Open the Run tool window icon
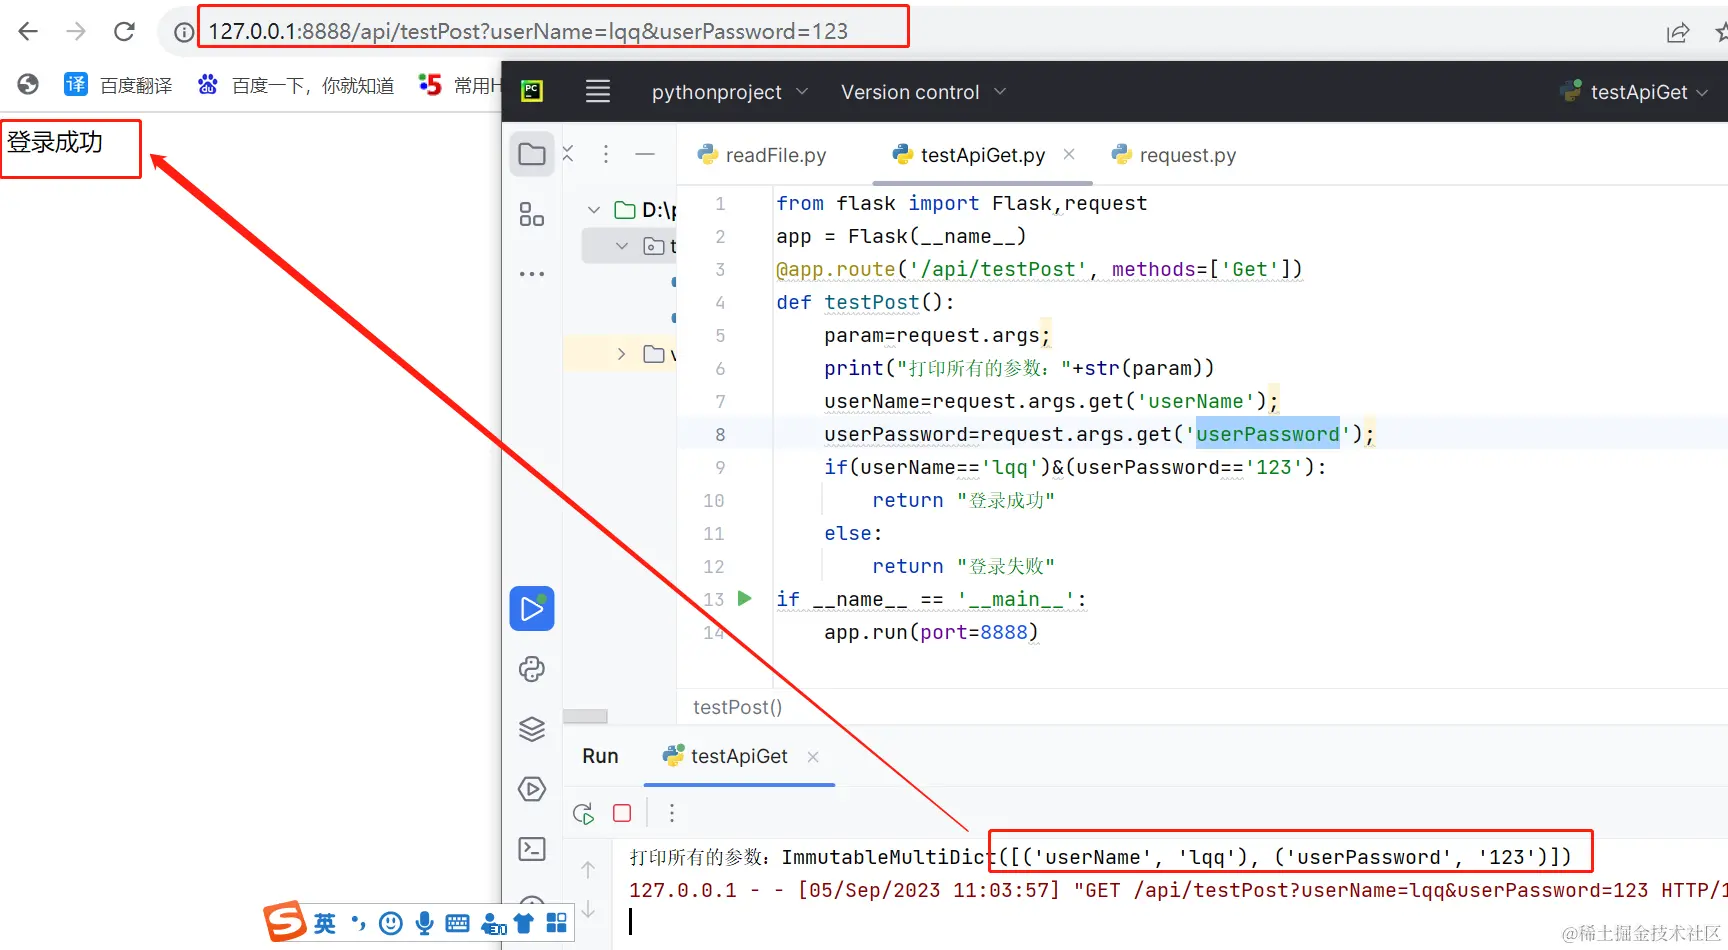 [532, 608]
